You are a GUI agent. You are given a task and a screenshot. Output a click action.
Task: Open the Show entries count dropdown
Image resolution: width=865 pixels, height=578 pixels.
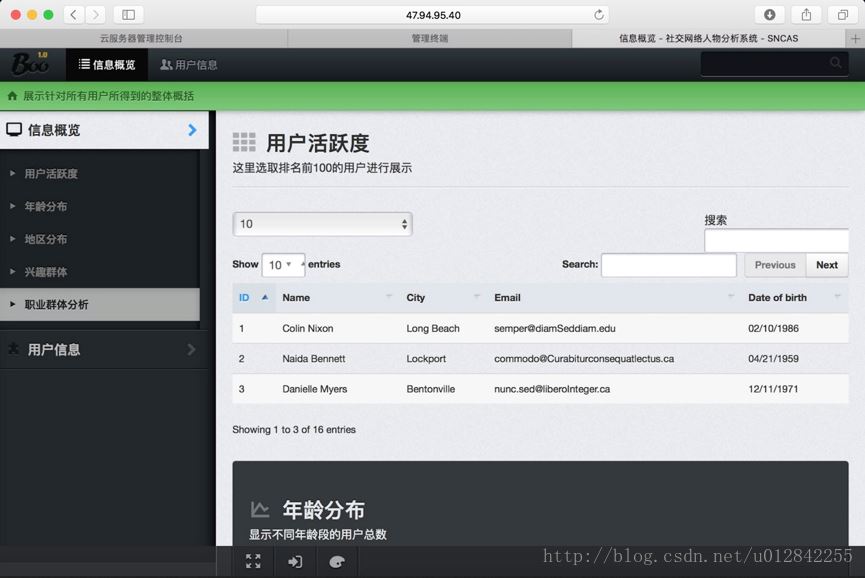282,265
